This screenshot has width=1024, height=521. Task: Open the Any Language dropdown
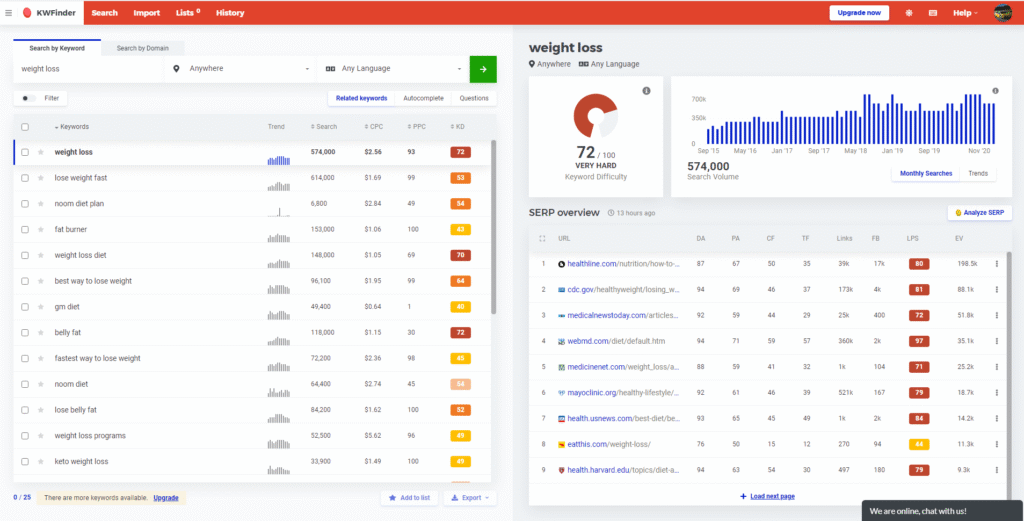393,69
